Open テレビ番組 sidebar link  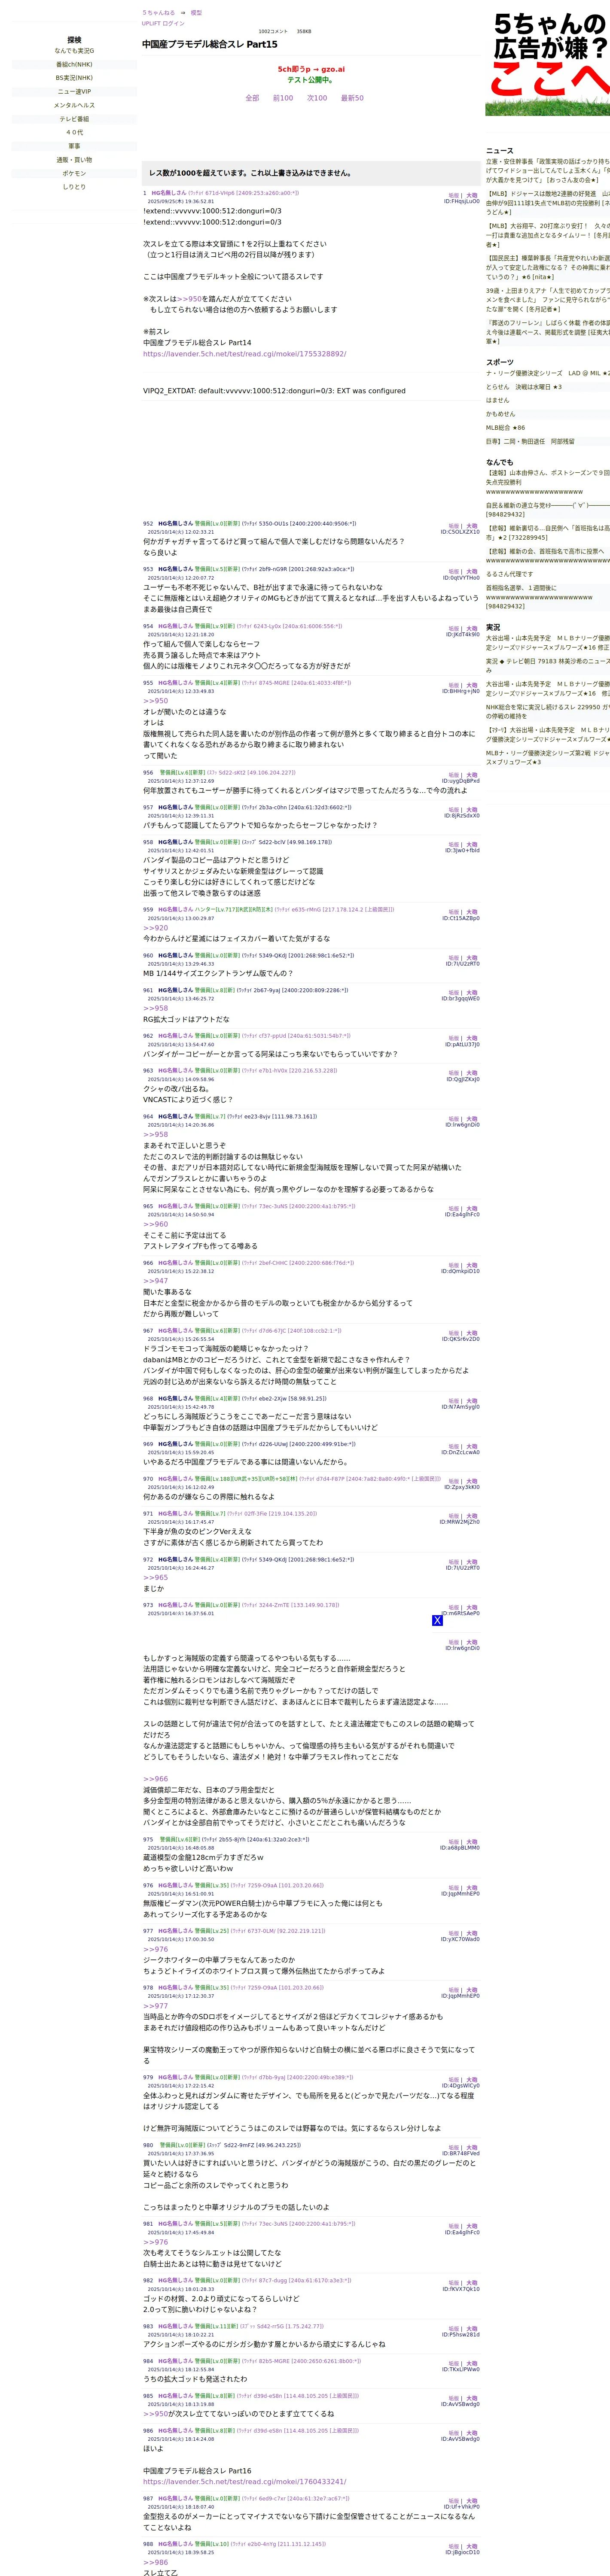74,119
